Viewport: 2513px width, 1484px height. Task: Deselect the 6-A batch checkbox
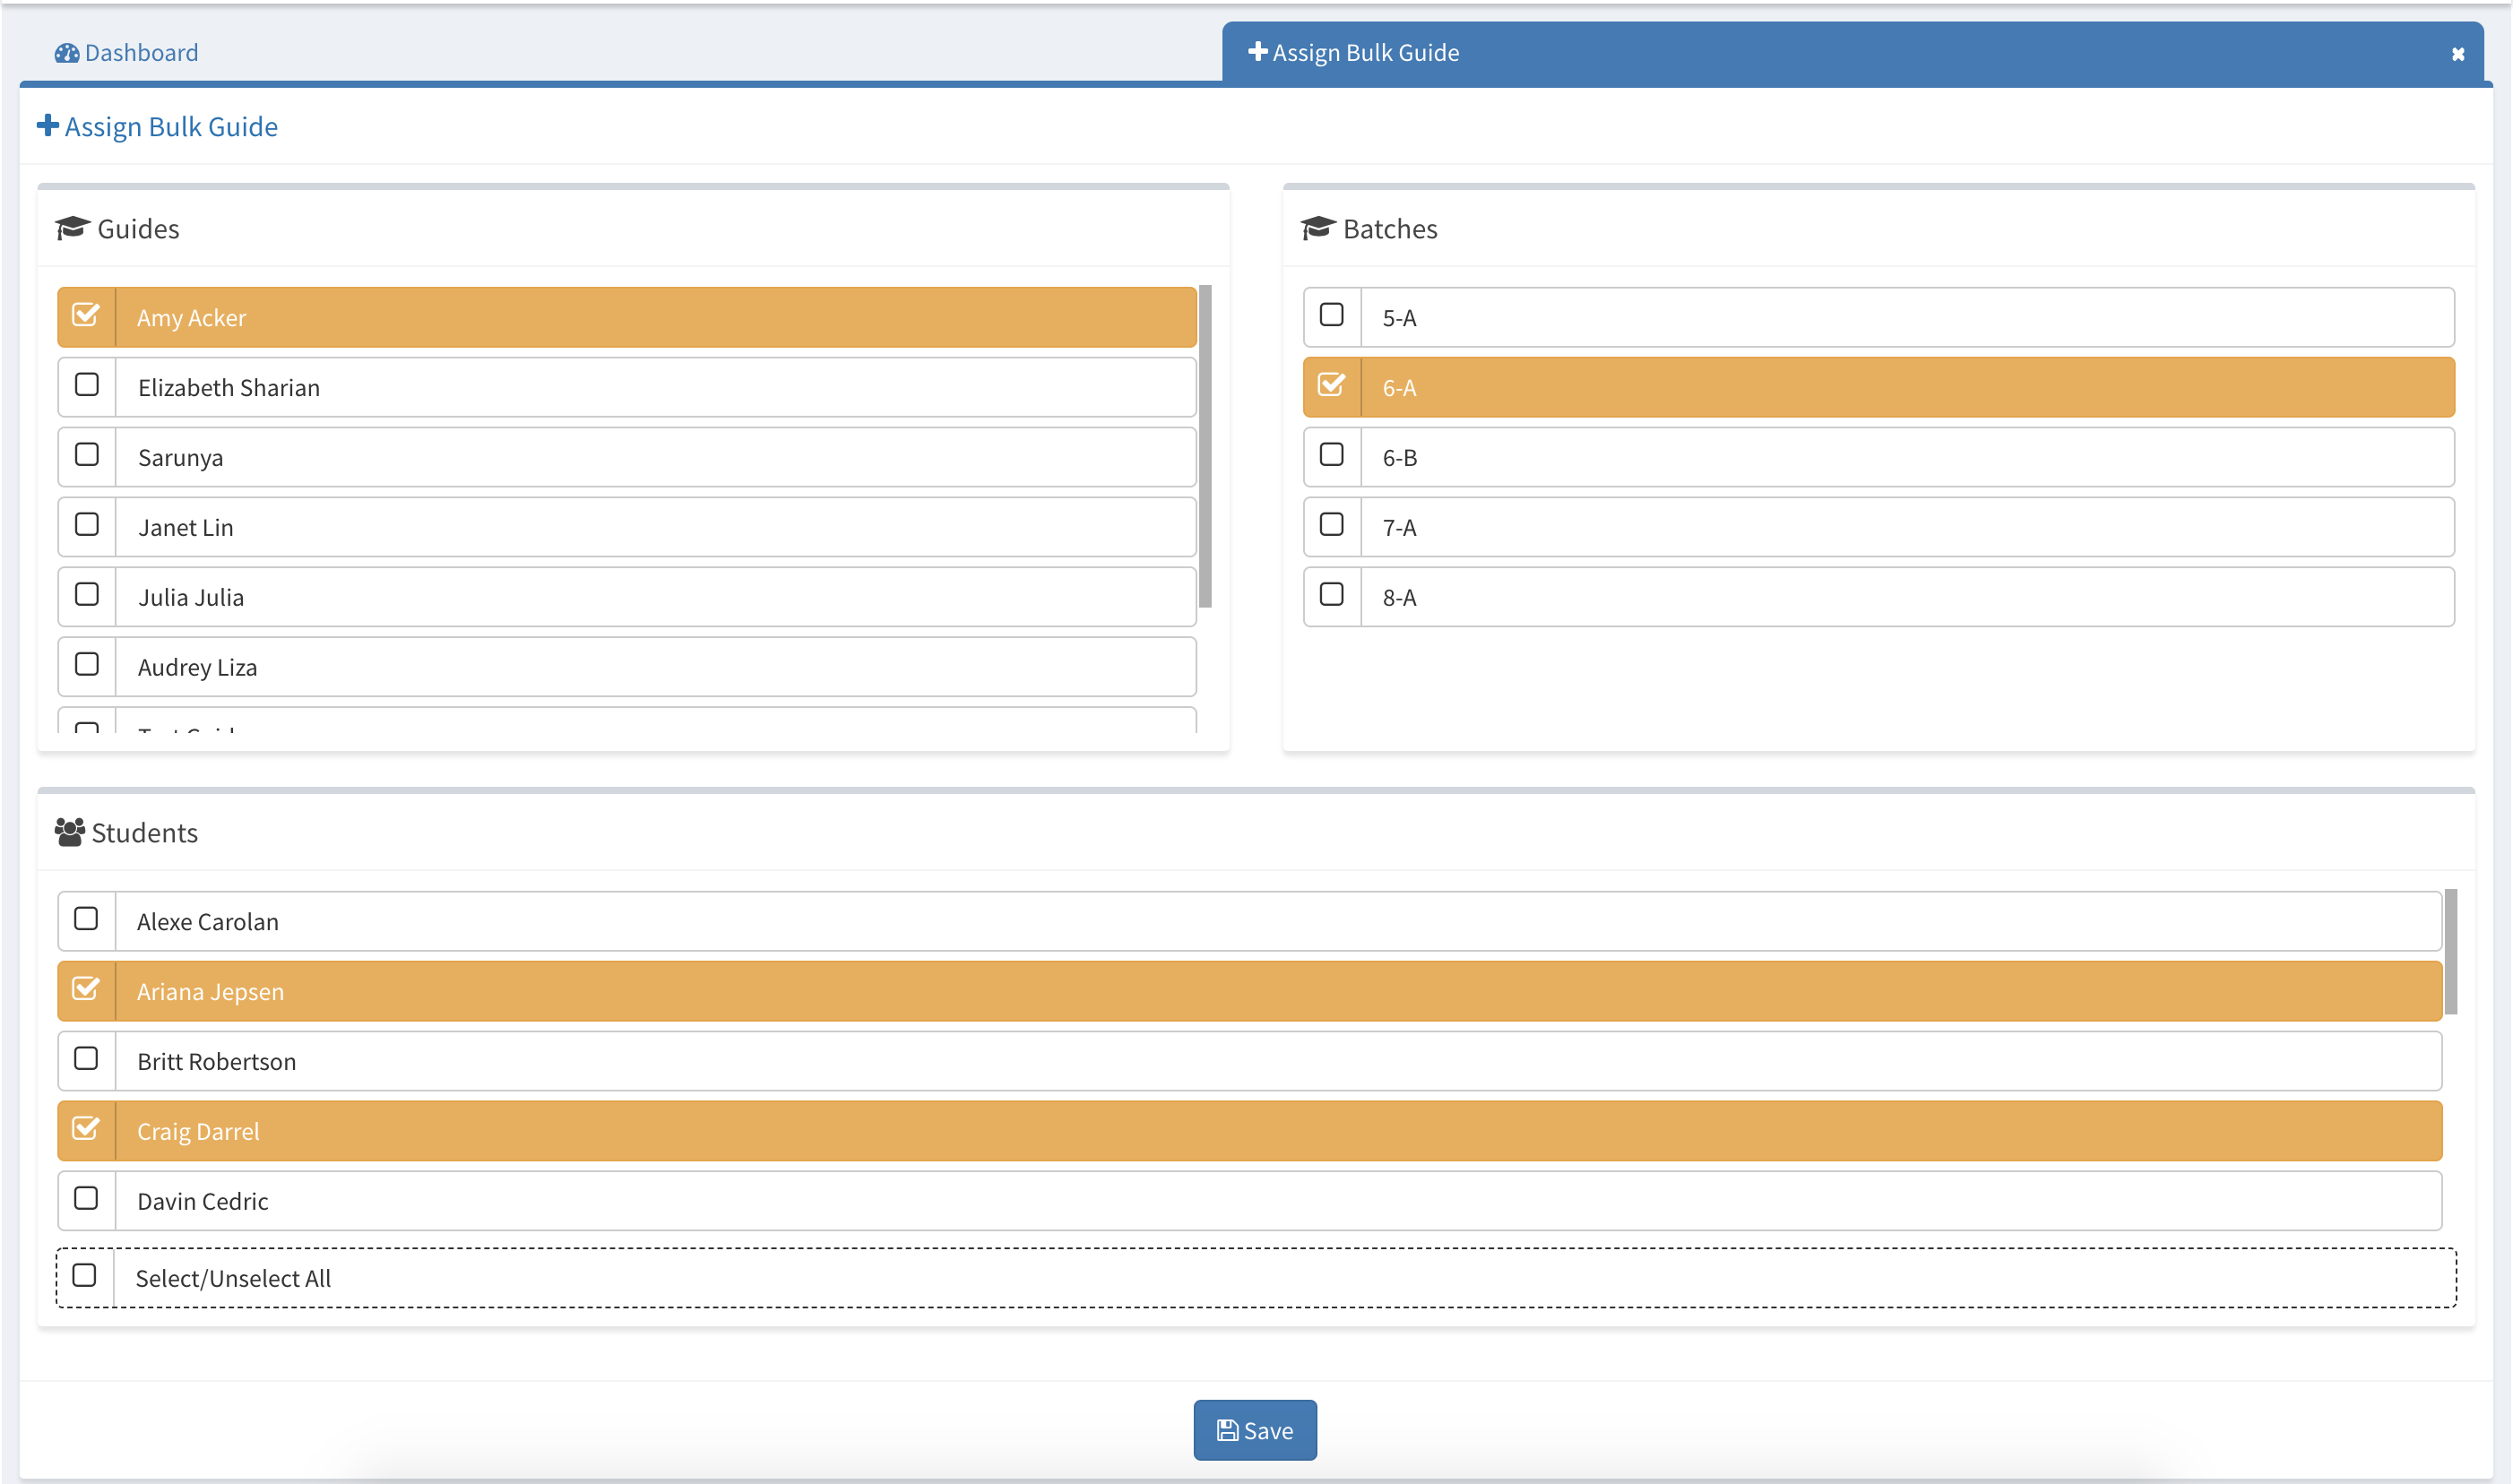coord(1331,385)
